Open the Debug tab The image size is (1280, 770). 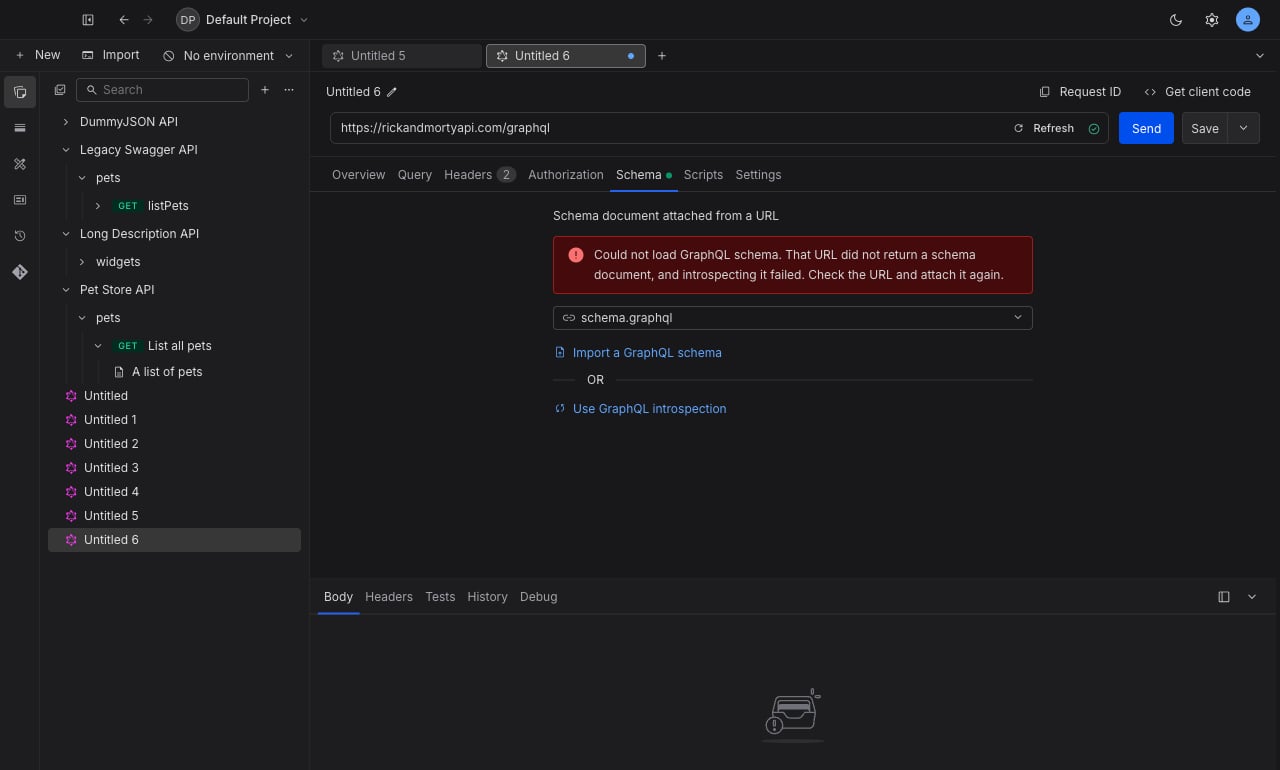(538, 597)
